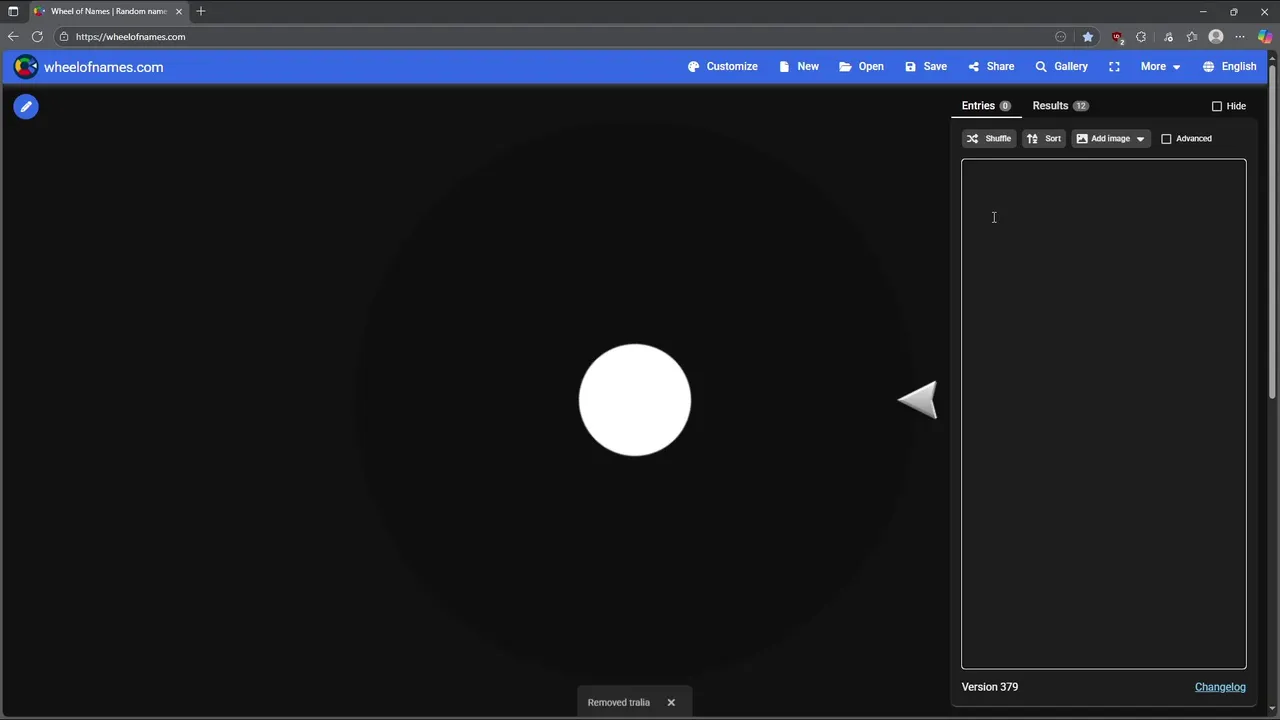The image size is (1280, 720).
Task: Enter fullscreen mode icon
Action: [x=1114, y=67]
